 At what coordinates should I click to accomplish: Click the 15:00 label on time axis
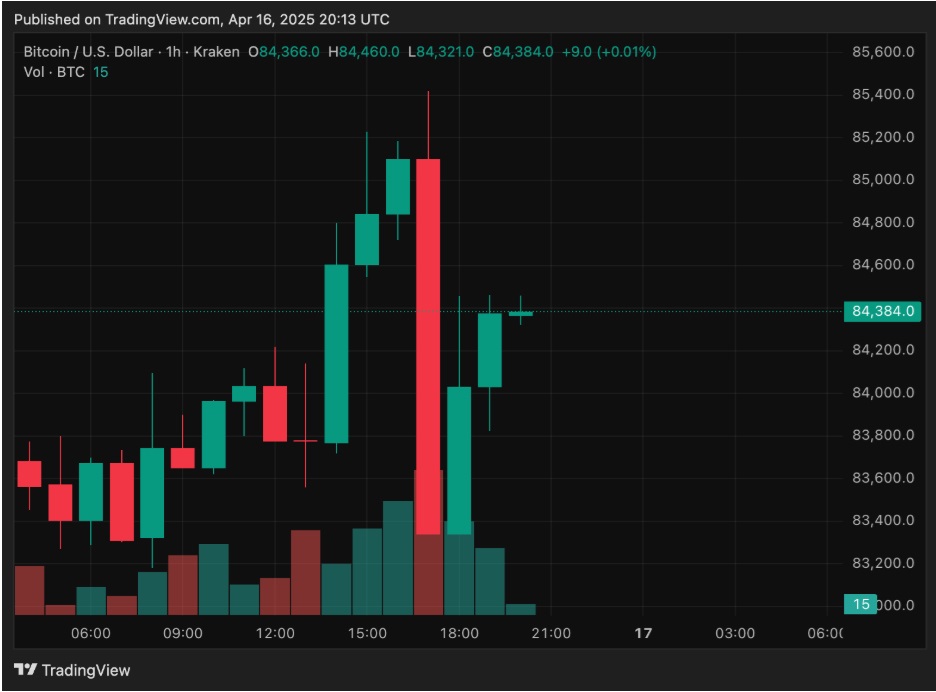367,633
